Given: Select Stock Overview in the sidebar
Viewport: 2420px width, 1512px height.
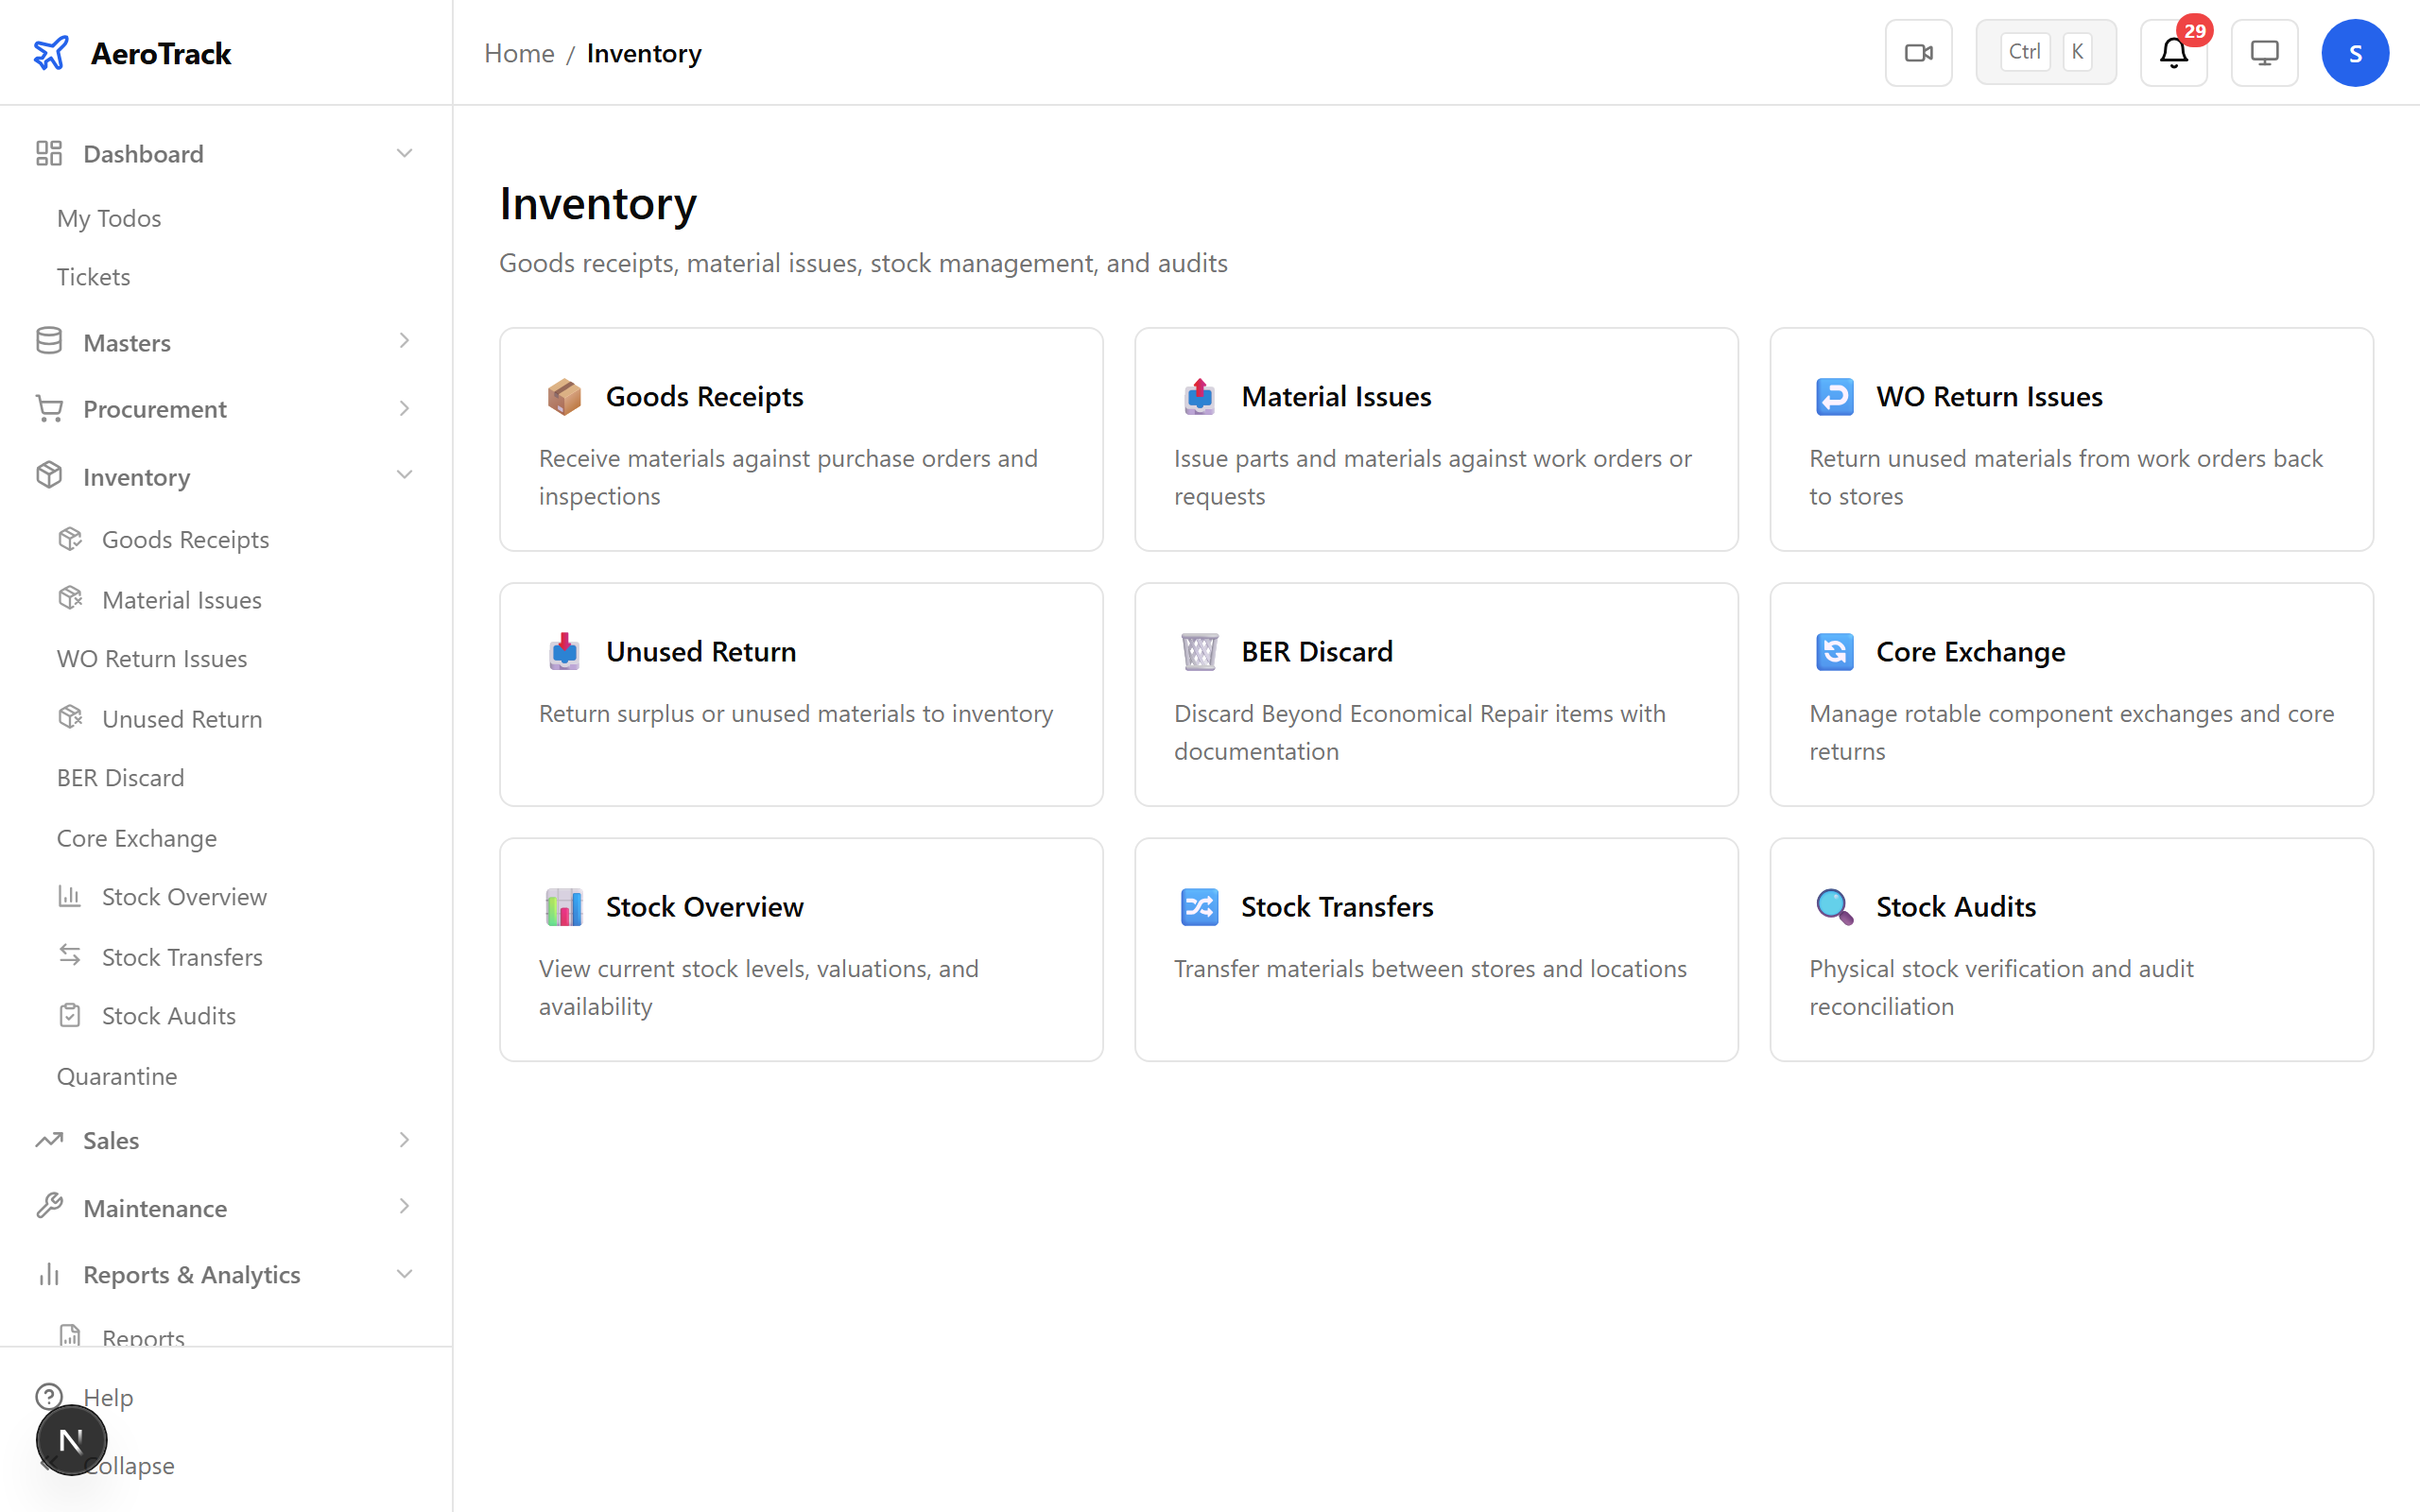Looking at the screenshot, I should pos(184,897).
